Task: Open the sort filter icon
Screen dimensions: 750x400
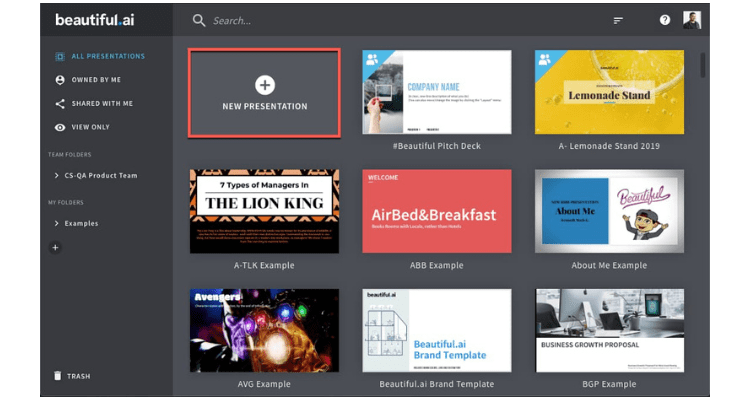Action: [618, 20]
